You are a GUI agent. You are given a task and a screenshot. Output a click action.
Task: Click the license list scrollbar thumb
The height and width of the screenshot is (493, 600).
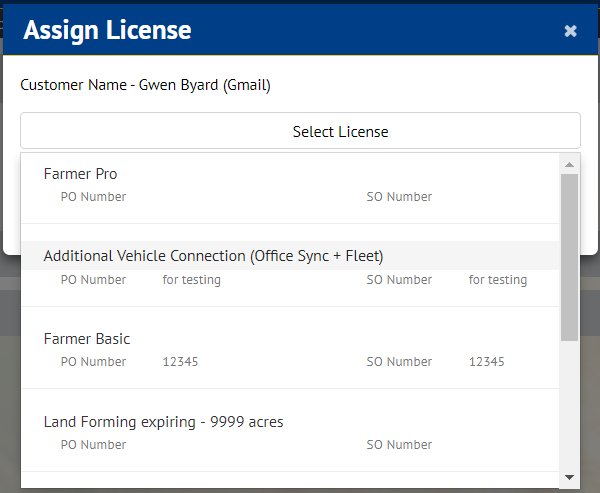click(569, 257)
